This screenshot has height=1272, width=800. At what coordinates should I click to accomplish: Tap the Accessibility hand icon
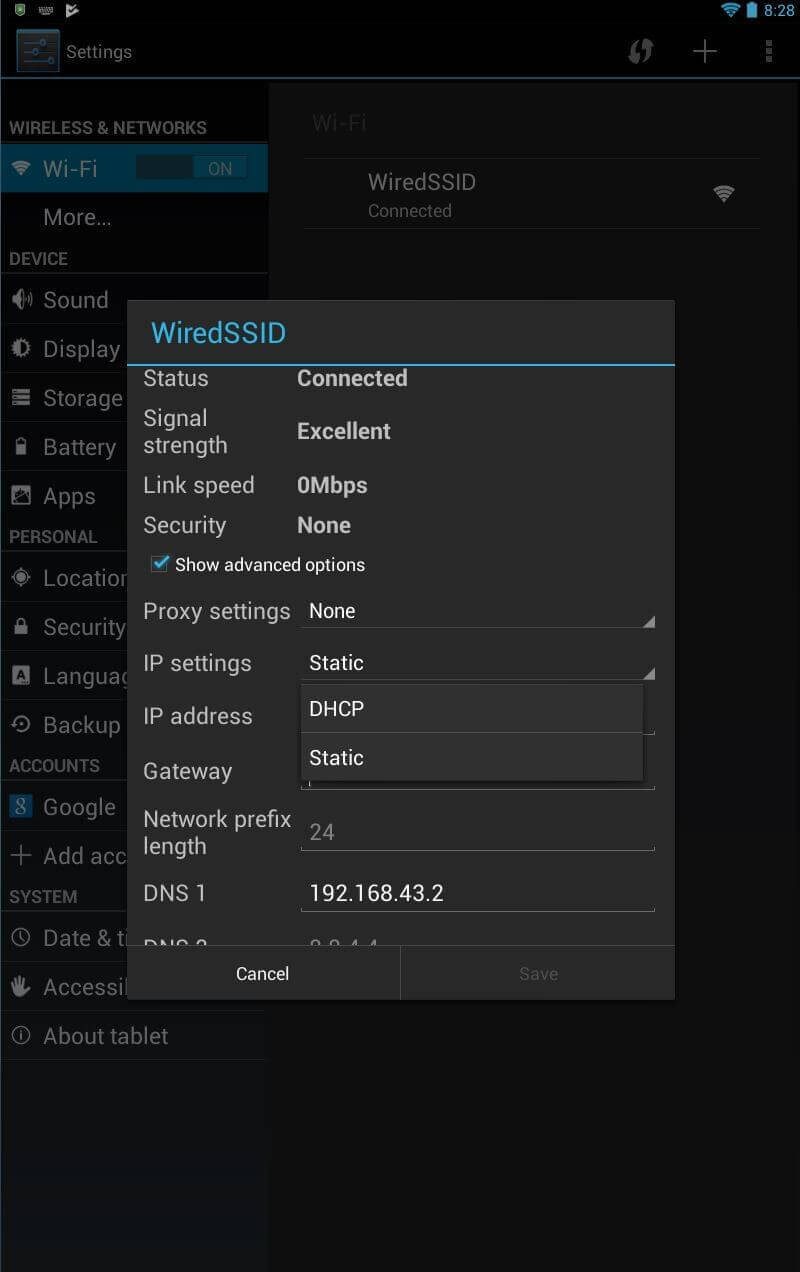coord(21,986)
